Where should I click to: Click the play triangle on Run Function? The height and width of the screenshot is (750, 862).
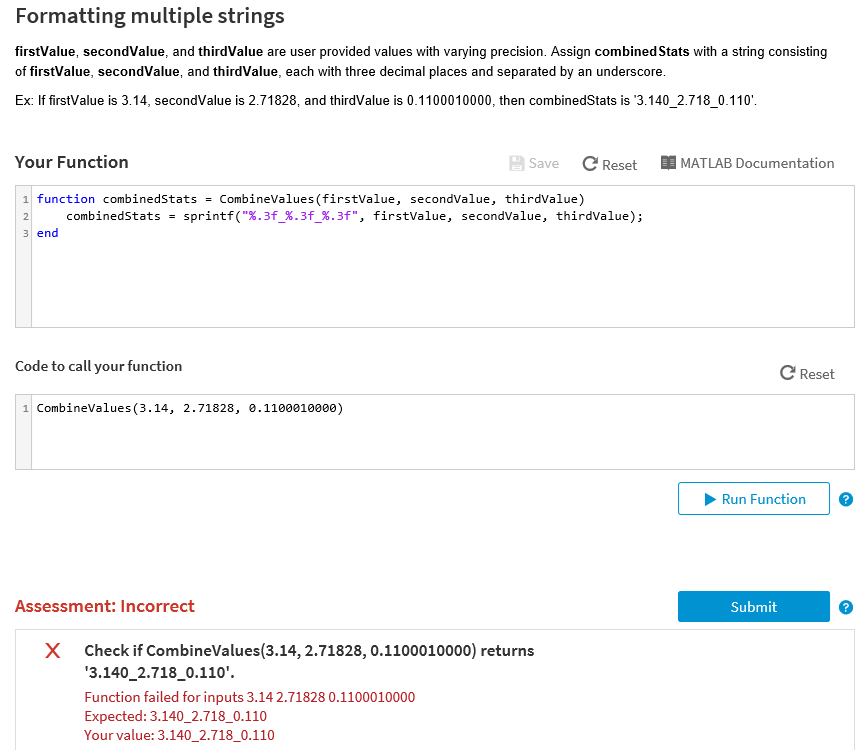pyautogui.click(x=711, y=499)
